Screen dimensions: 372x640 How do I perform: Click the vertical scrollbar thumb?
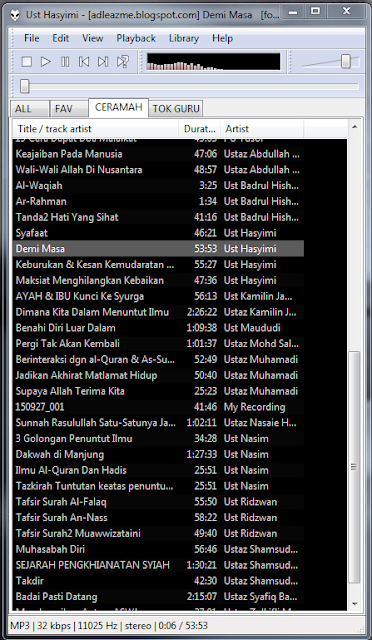point(354,467)
